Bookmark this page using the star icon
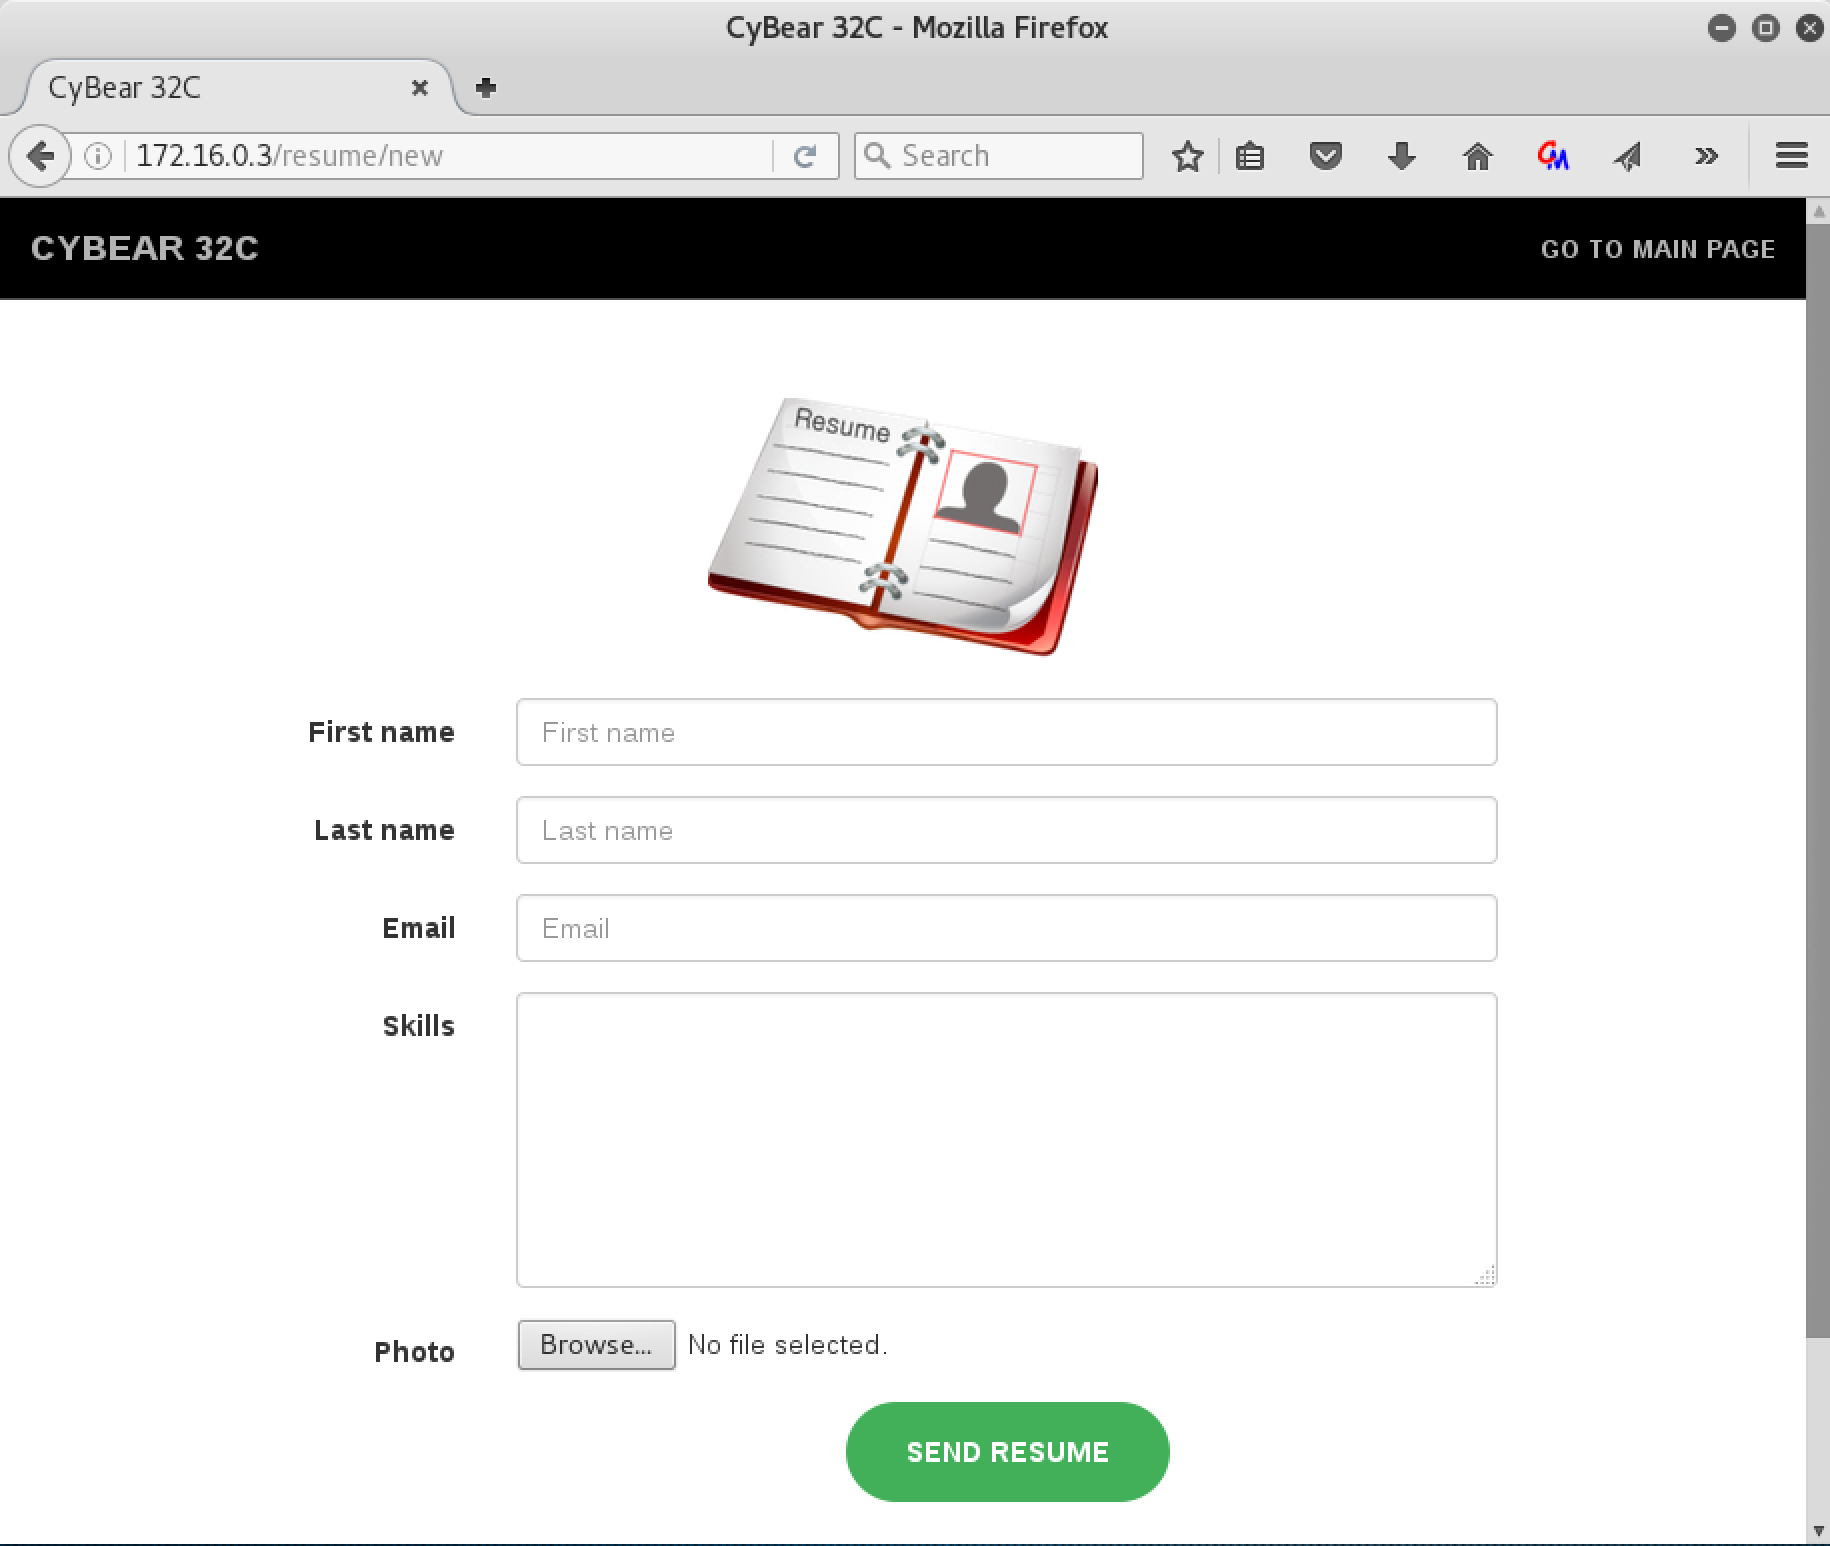This screenshot has width=1830, height=1546. (1188, 156)
